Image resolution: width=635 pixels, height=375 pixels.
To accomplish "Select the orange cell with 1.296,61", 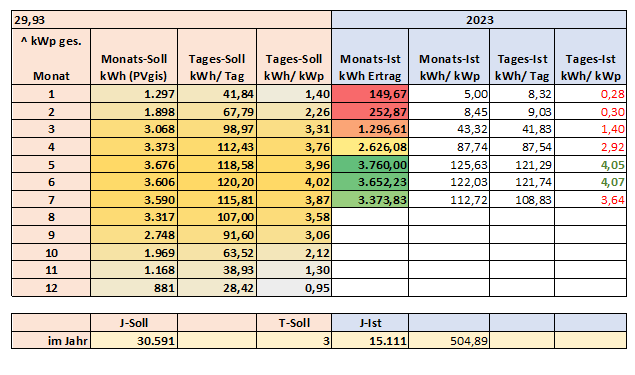I will (x=370, y=129).
